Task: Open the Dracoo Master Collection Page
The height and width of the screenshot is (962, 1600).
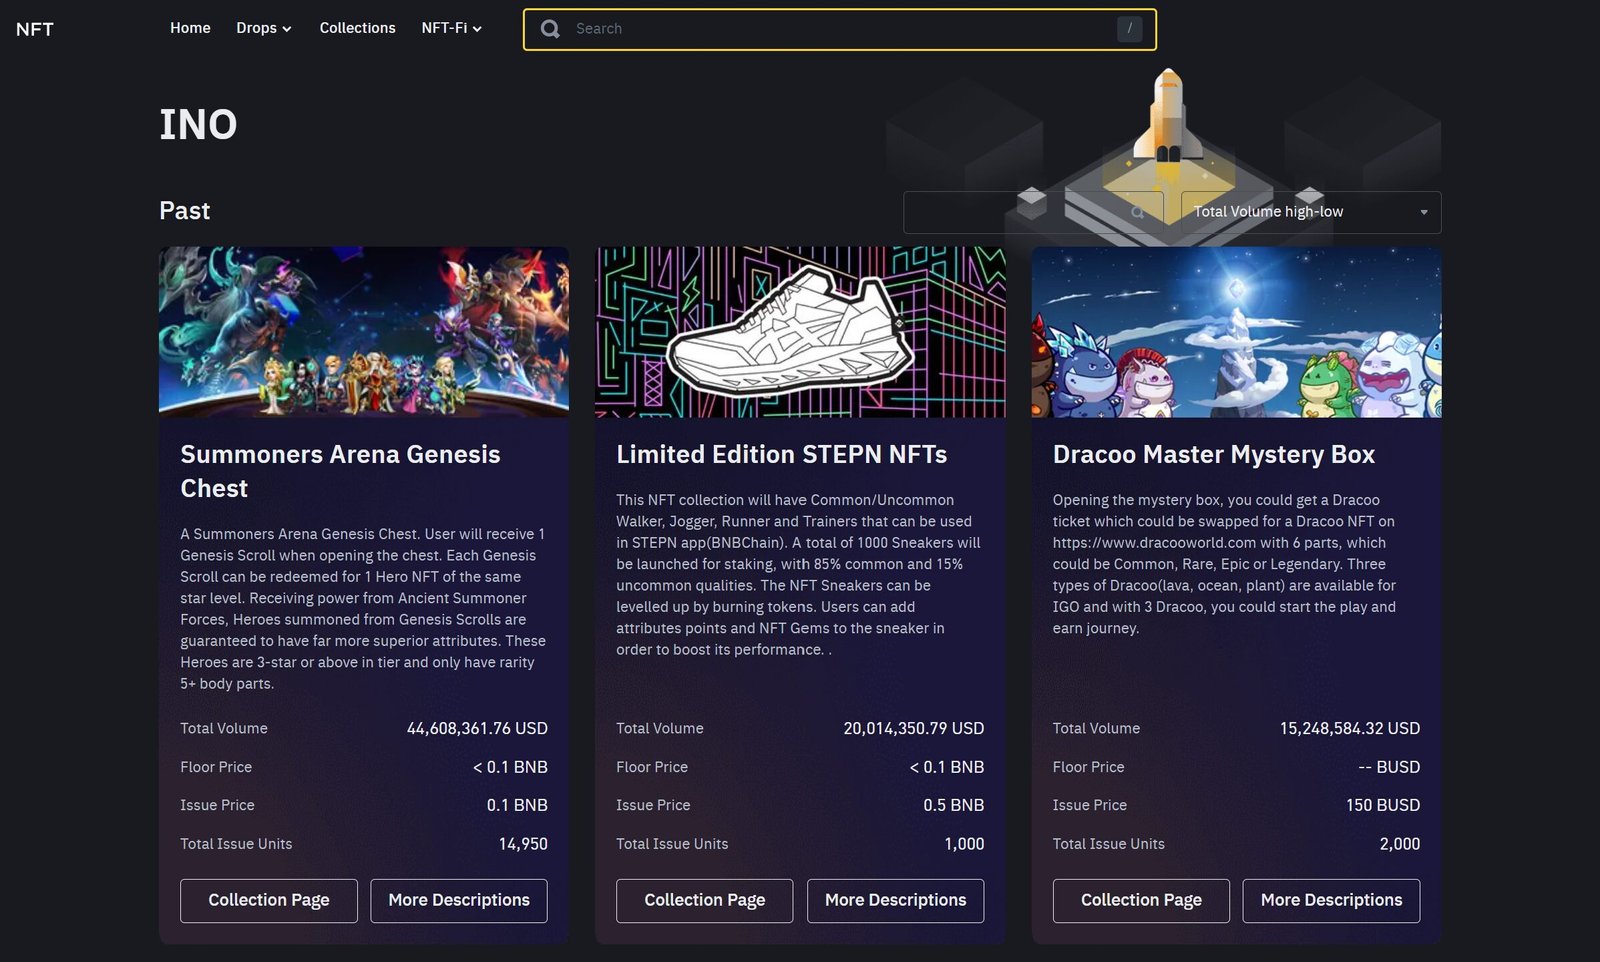Action: click(x=1141, y=900)
